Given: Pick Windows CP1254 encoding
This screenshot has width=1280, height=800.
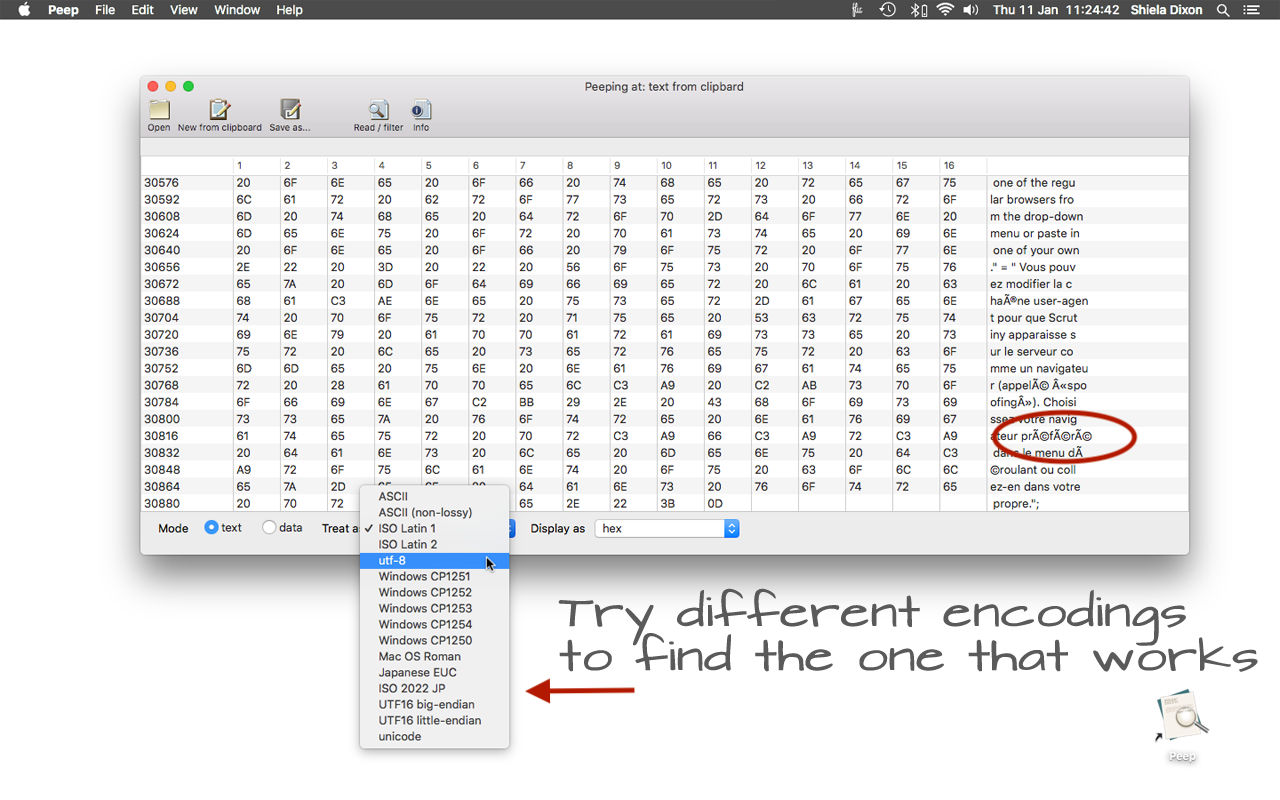Looking at the screenshot, I should click(x=434, y=624).
